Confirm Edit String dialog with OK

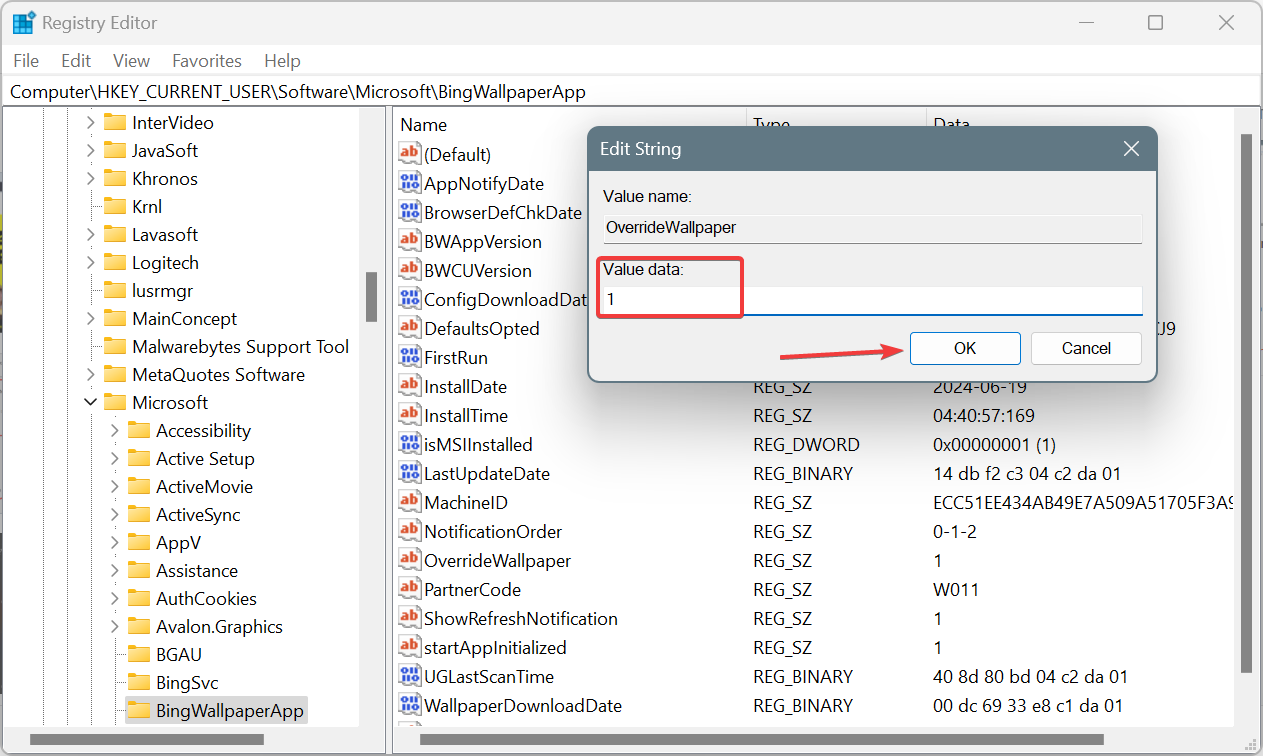click(x=965, y=348)
